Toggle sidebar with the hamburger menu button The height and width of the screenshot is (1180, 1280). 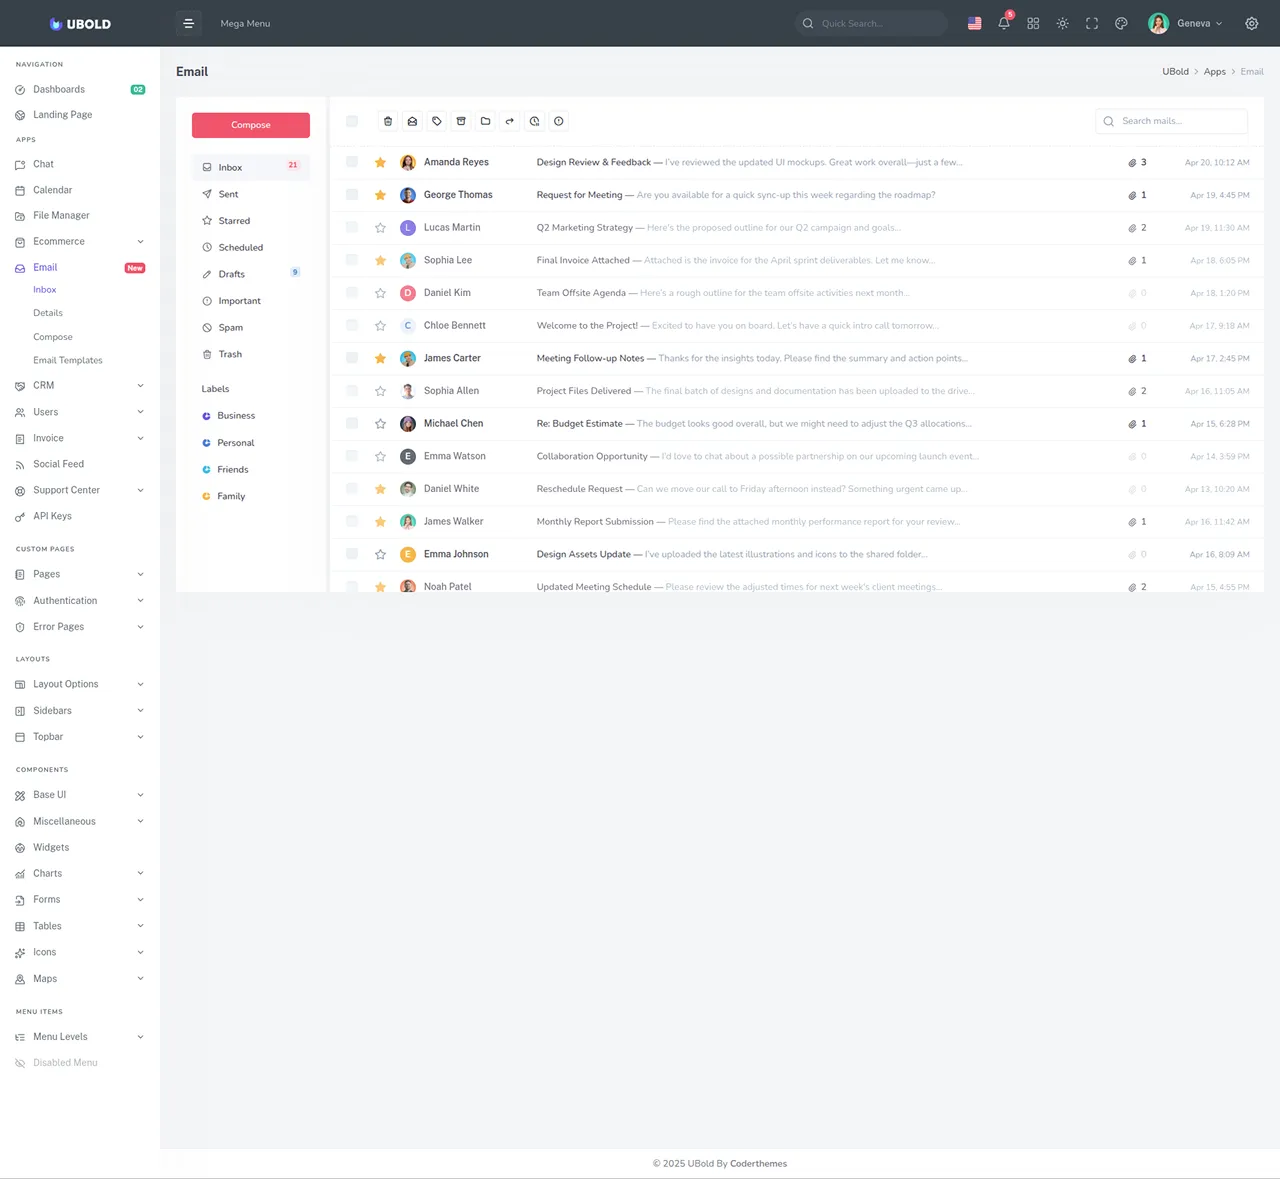pyautogui.click(x=188, y=23)
